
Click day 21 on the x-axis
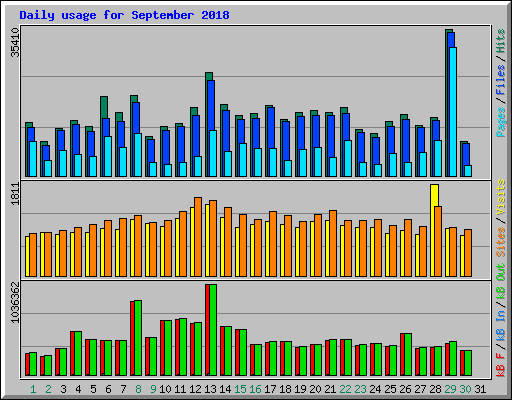click(x=330, y=389)
